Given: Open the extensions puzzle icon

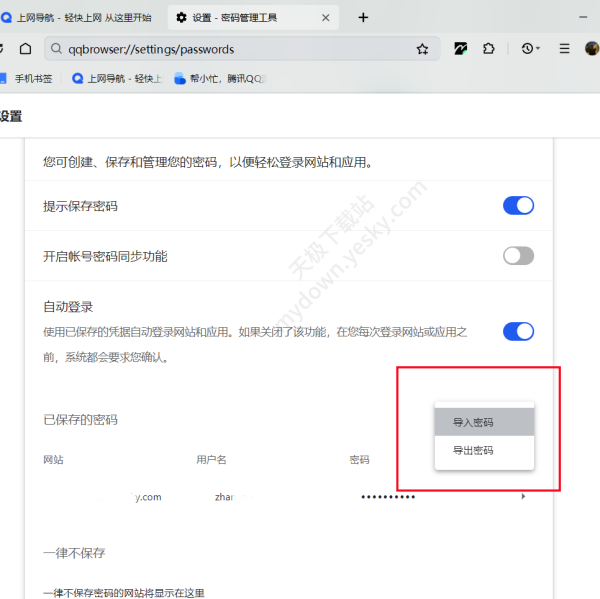Looking at the screenshot, I should click(488, 49).
